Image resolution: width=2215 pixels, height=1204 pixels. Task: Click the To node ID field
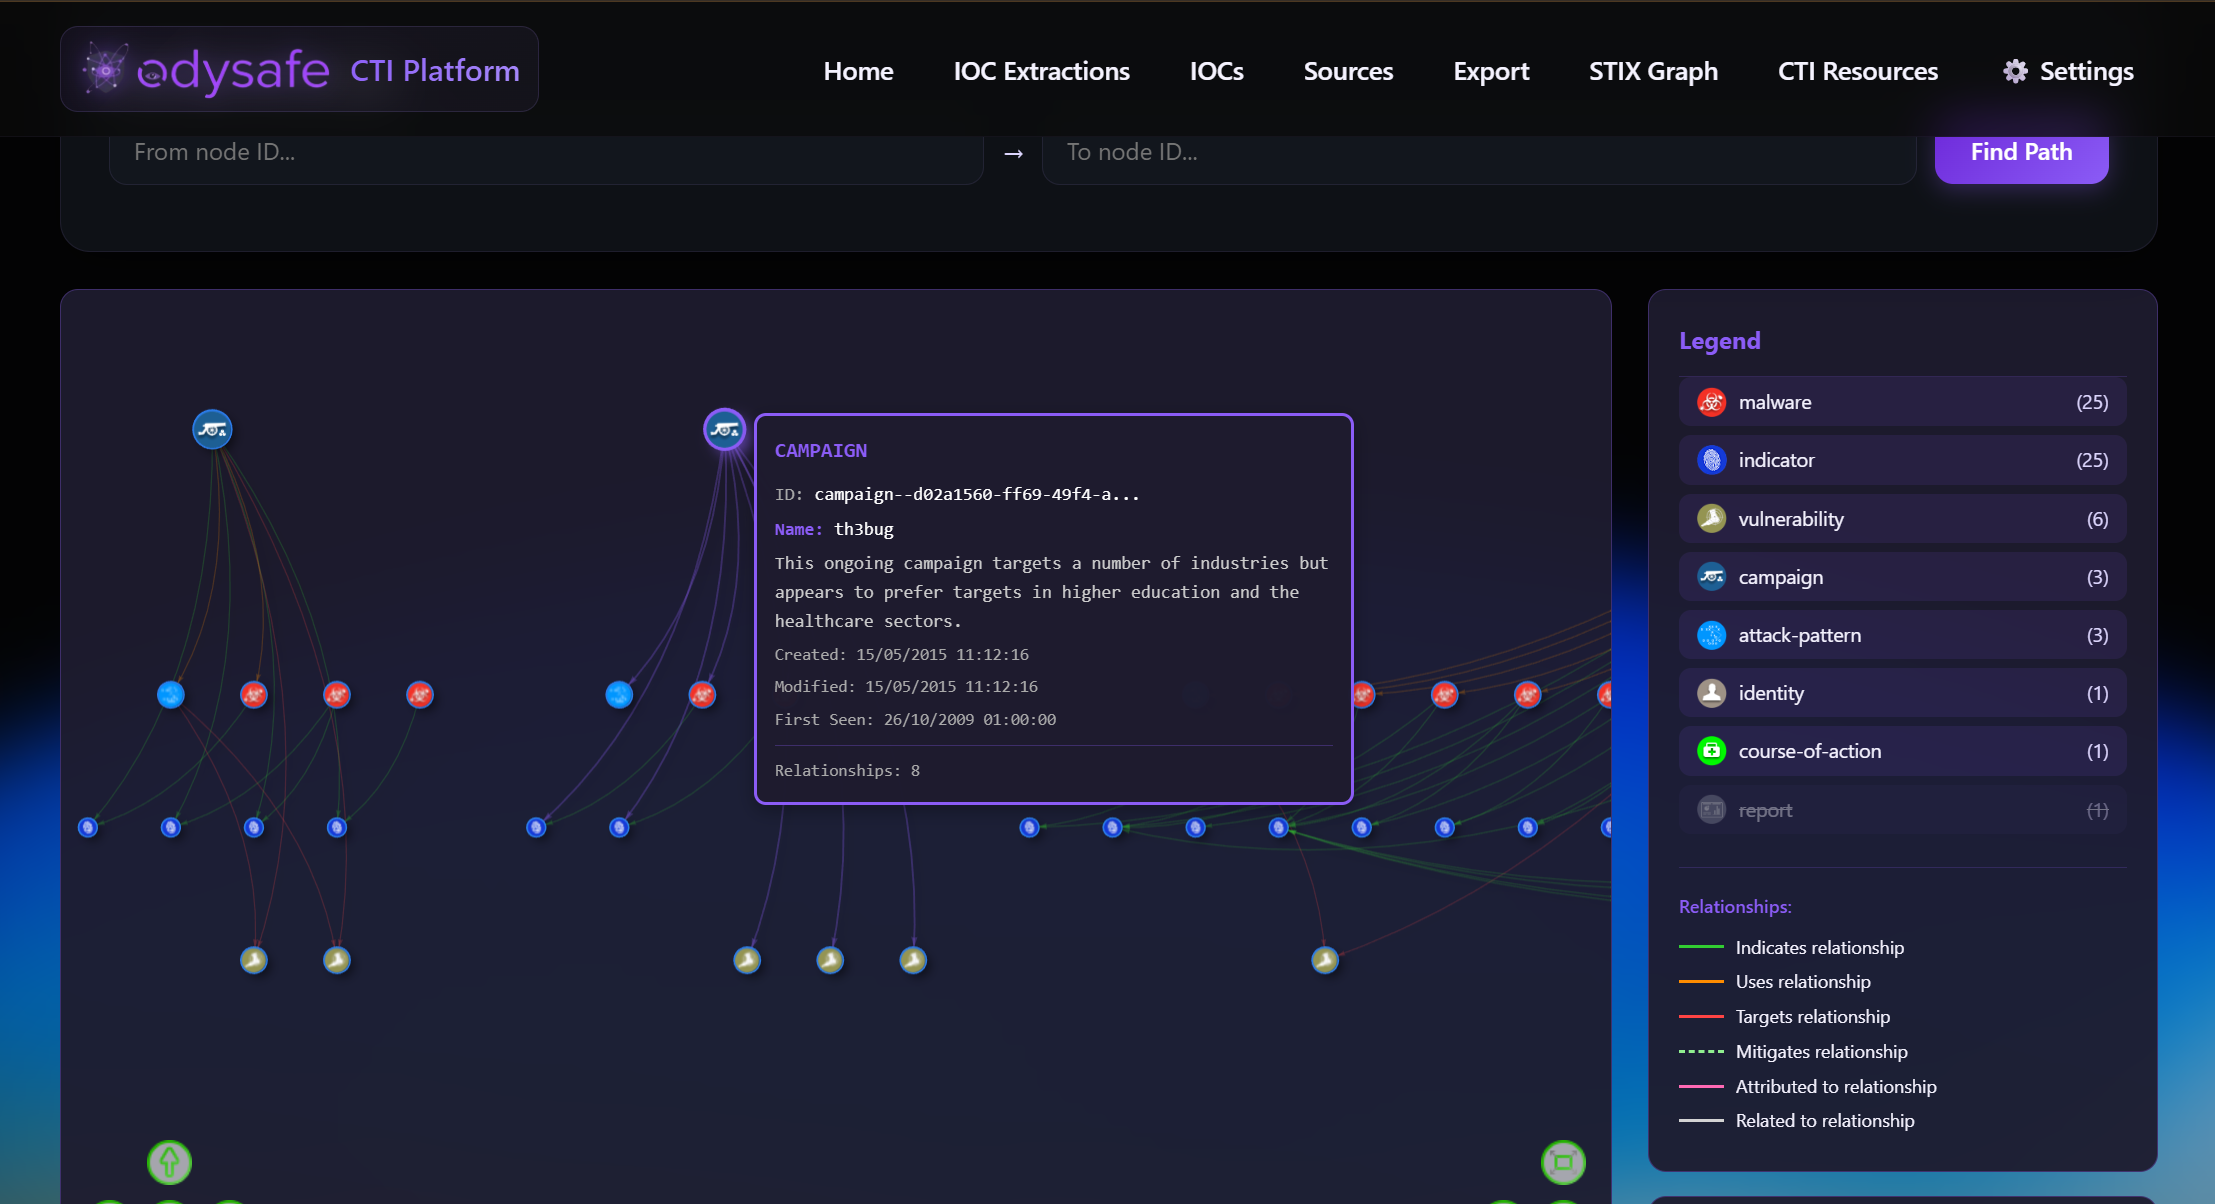(x=1478, y=152)
